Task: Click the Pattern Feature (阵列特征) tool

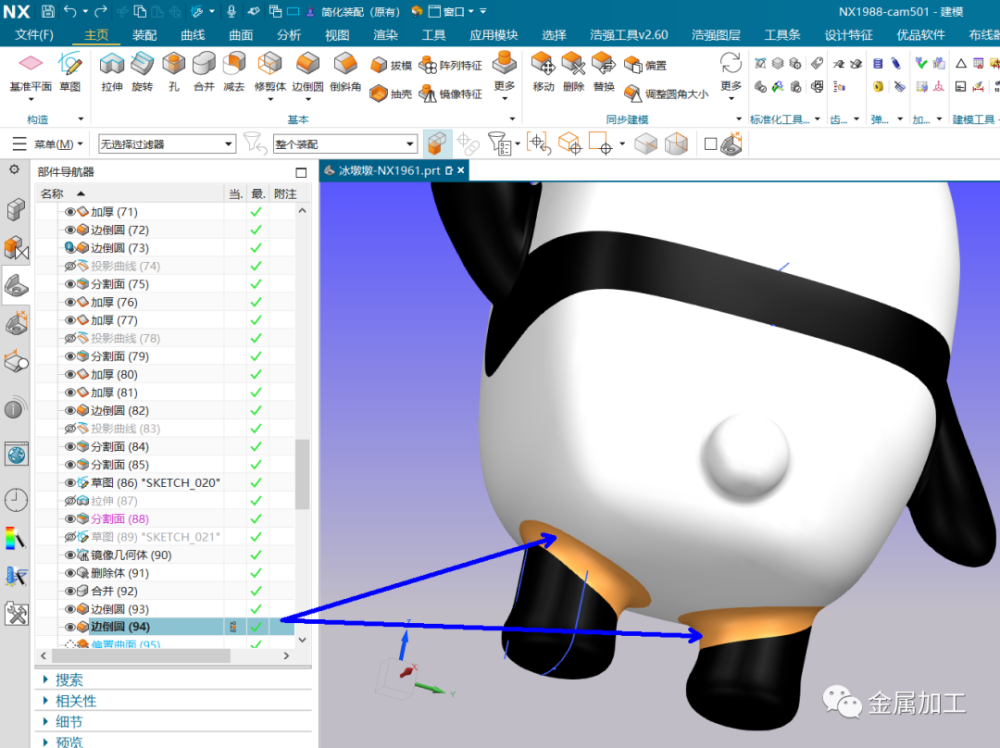Action: 450,65
